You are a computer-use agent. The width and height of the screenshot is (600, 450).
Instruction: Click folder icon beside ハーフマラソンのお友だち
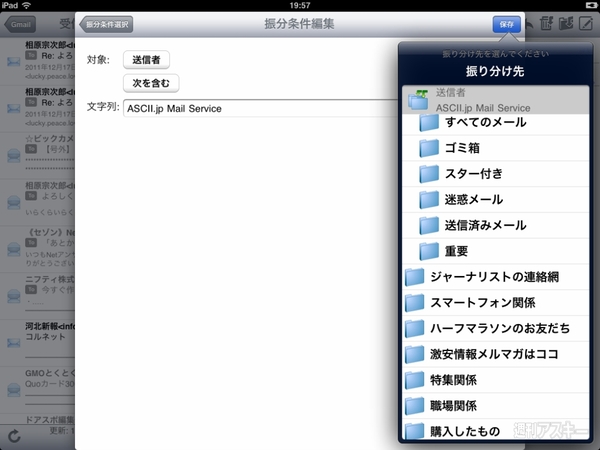click(414, 328)
